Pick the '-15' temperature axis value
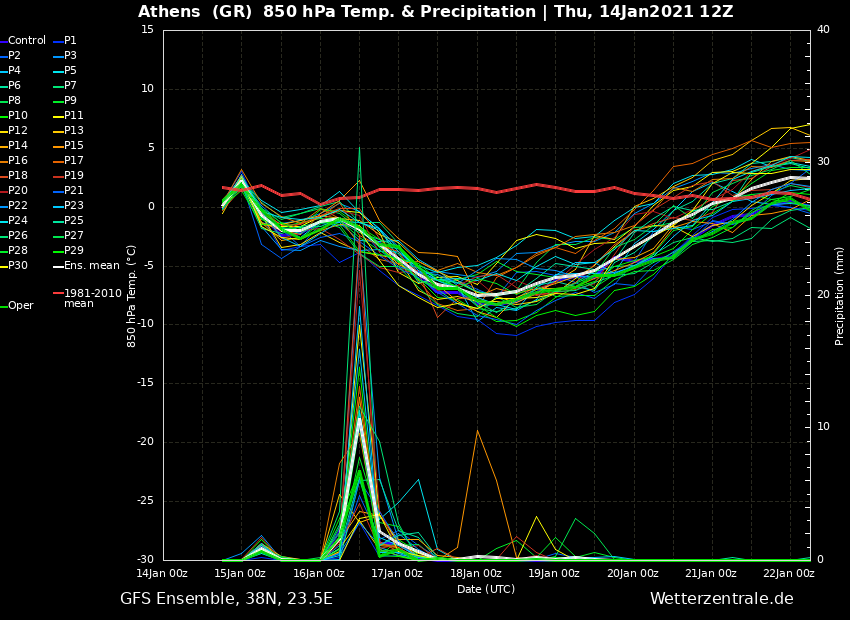This screenshot has width=850, height=620. [145, 383]
